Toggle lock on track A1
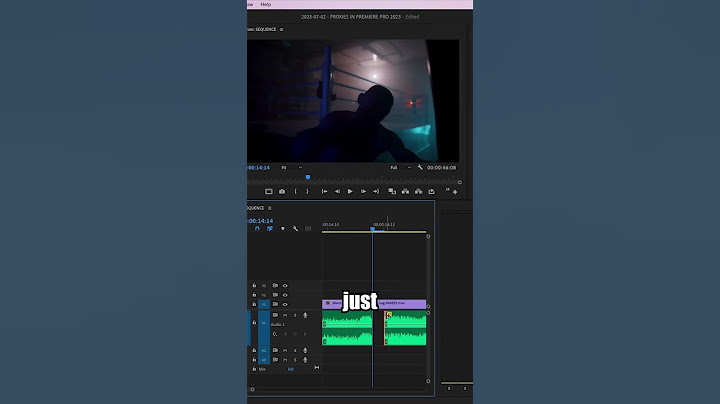Image resolution: width=720 pixels, height=404 pixels. pyautogui.click(x=254, y=323)
